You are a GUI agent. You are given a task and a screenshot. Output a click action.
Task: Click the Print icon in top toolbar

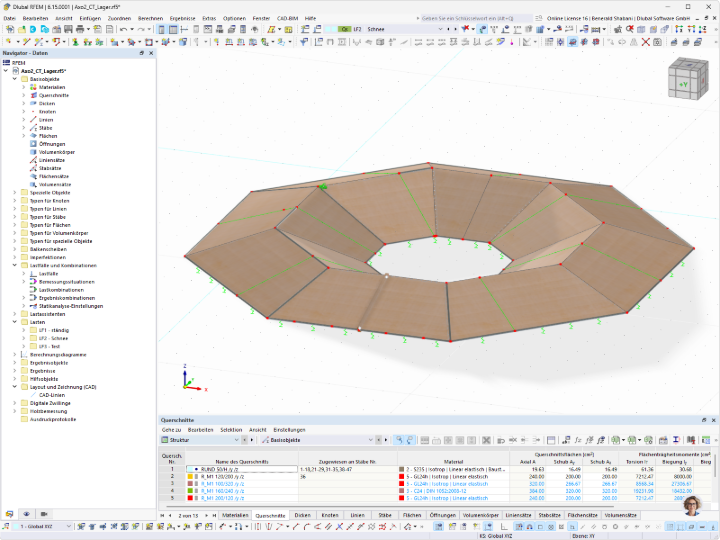point(80,29)
